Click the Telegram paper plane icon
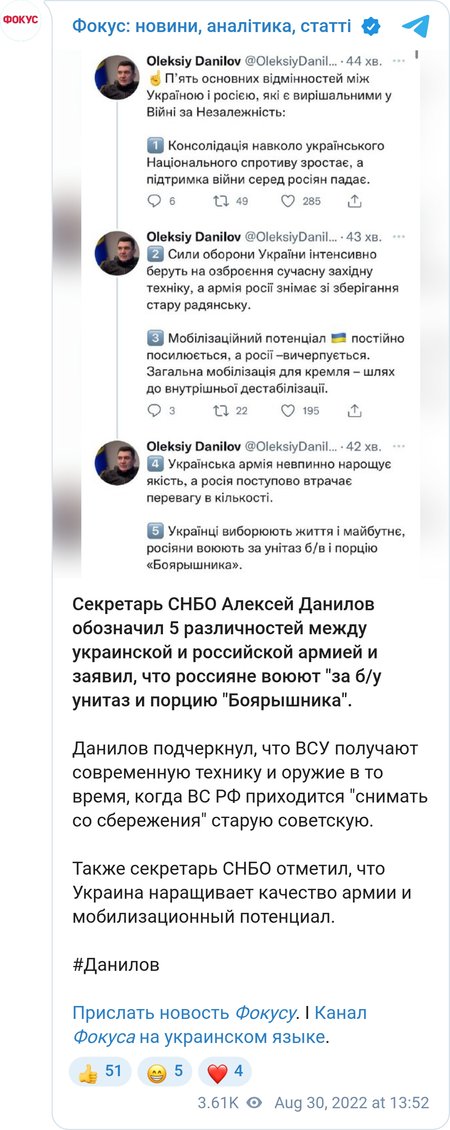The height and width of the screenshot is (1130, 450). [x=415, y=27]
